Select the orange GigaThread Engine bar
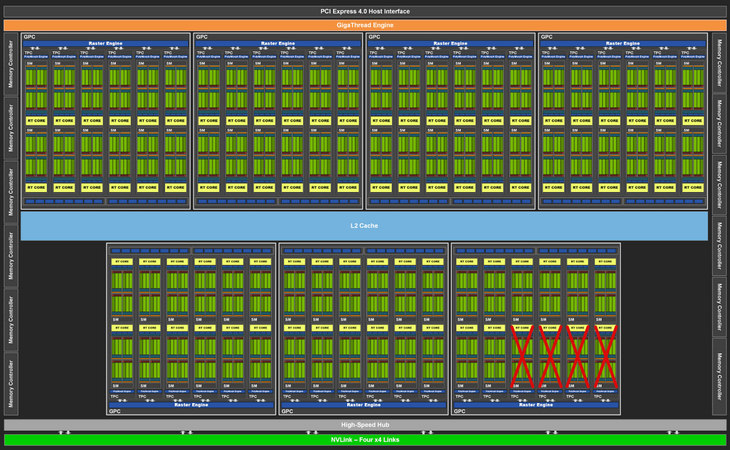The height and width of the screenshot is (450, 730). (364, 24)
